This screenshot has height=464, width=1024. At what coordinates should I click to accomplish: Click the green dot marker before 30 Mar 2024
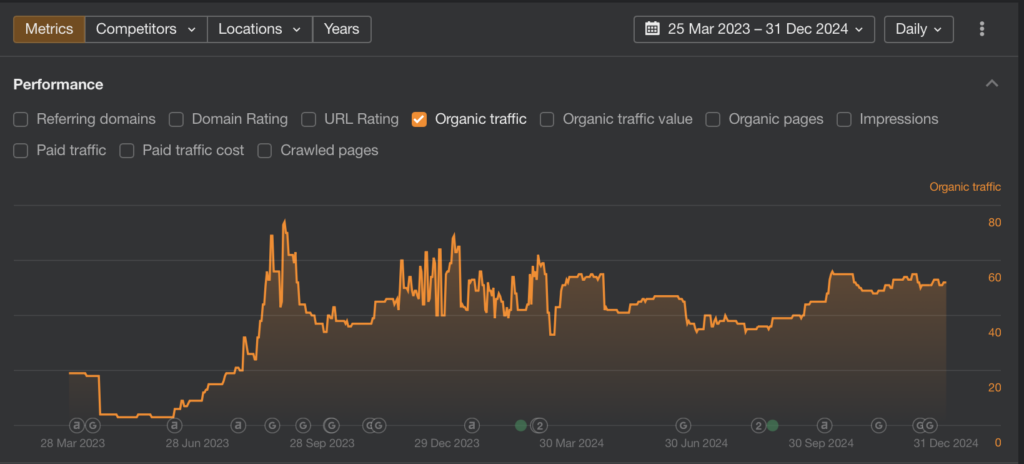click(x=521, y=425)
